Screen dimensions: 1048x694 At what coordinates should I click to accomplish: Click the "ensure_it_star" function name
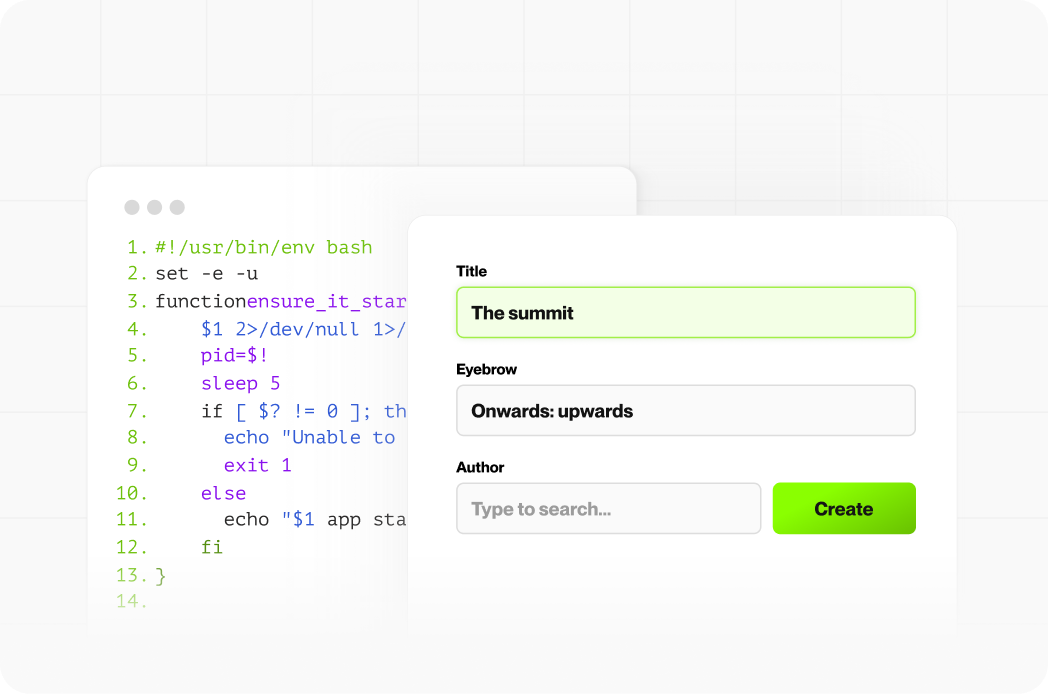(327, 301)
